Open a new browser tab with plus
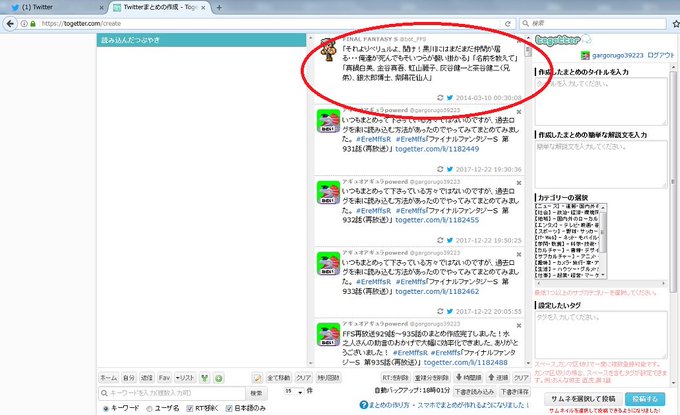 point(219,7)
